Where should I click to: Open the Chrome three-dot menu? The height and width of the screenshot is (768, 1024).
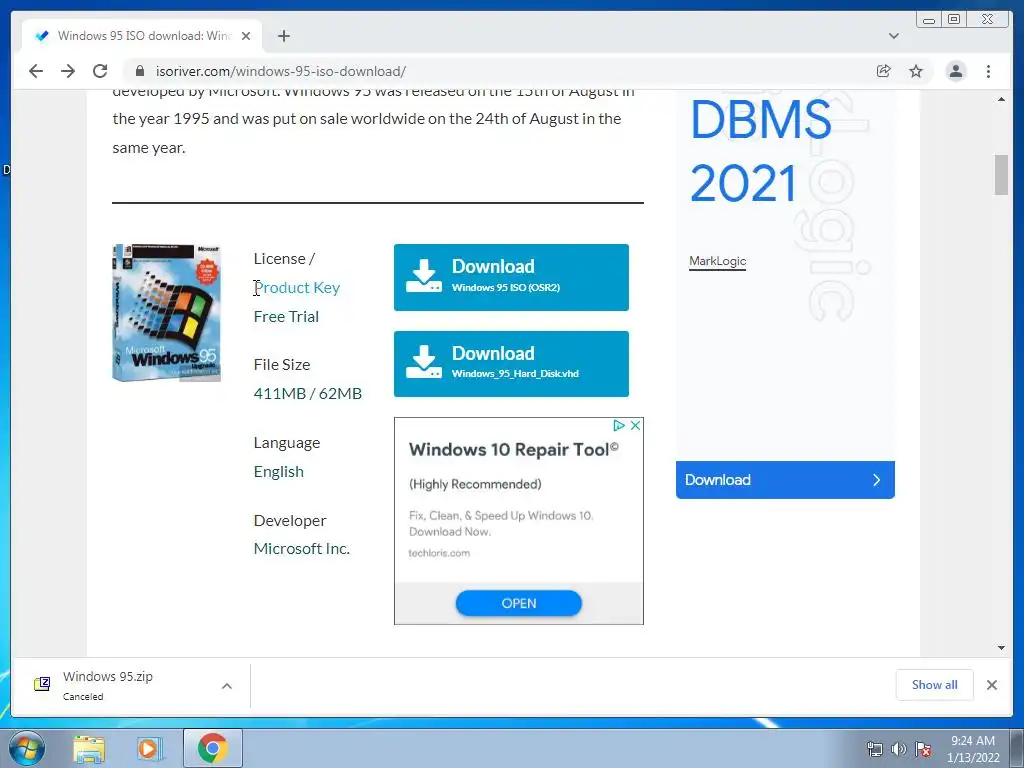pyautogui.click(x=988, y=71)
